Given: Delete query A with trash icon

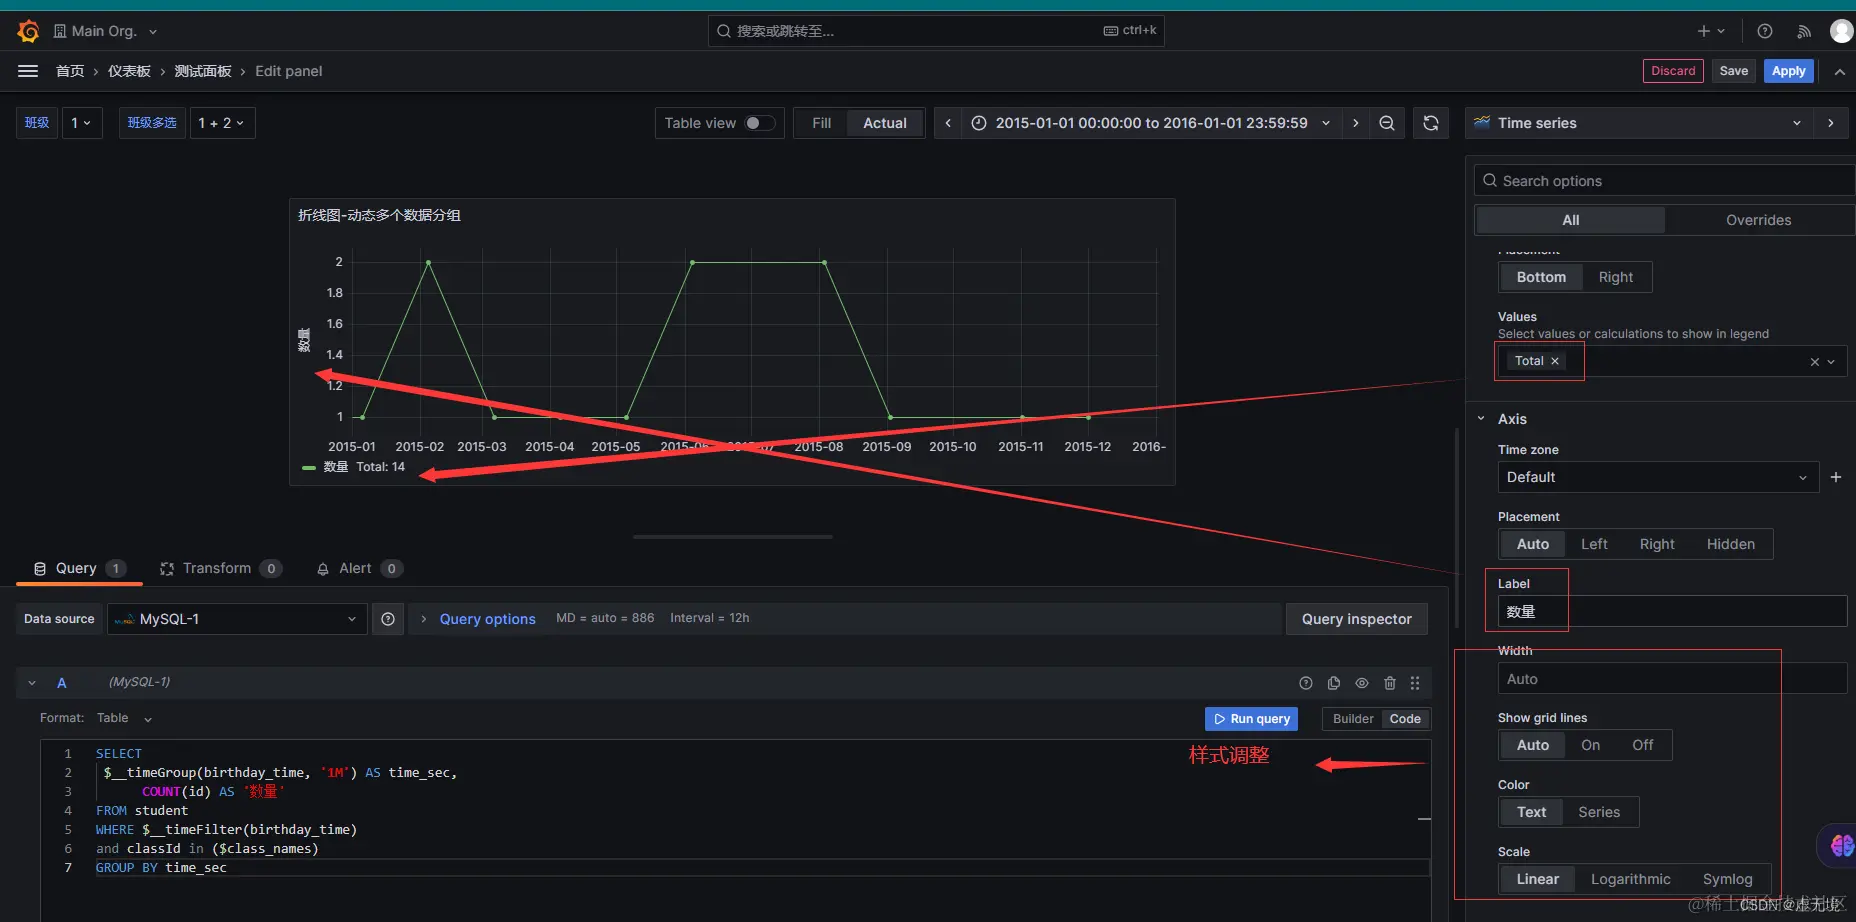Looking at the screenshot, I should 1390,683.
